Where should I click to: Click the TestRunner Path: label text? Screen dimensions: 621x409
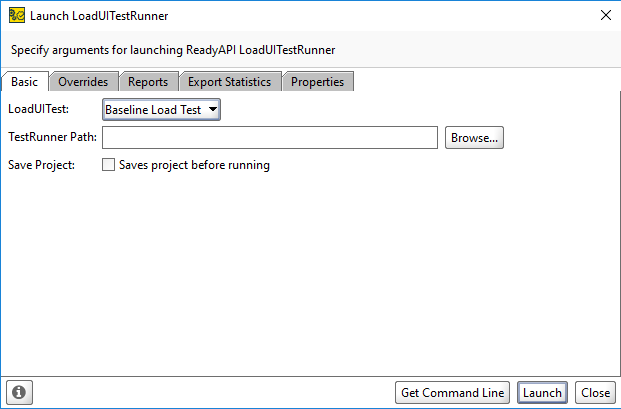pos(52,138)
